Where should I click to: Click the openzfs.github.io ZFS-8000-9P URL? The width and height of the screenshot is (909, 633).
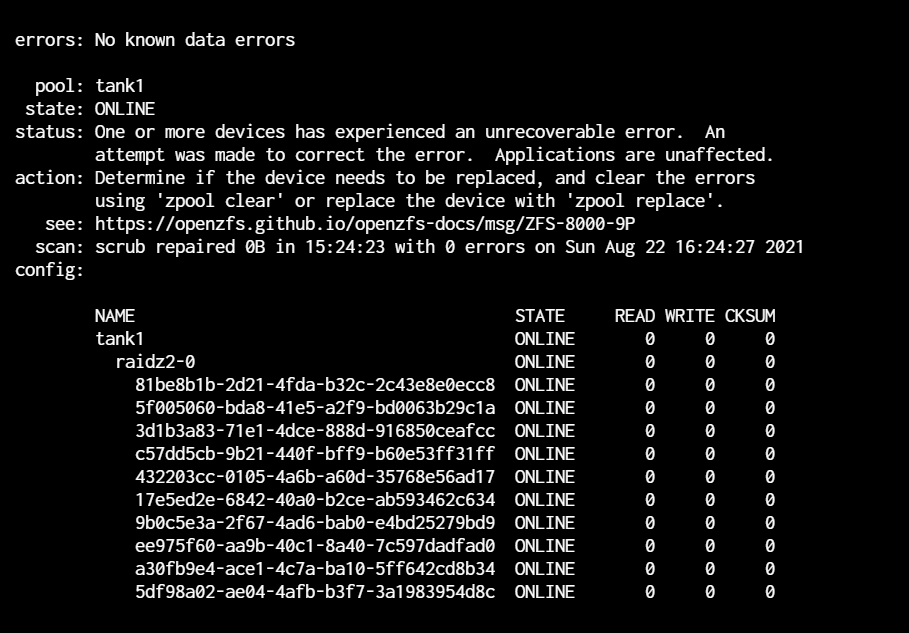coord(365,224)
